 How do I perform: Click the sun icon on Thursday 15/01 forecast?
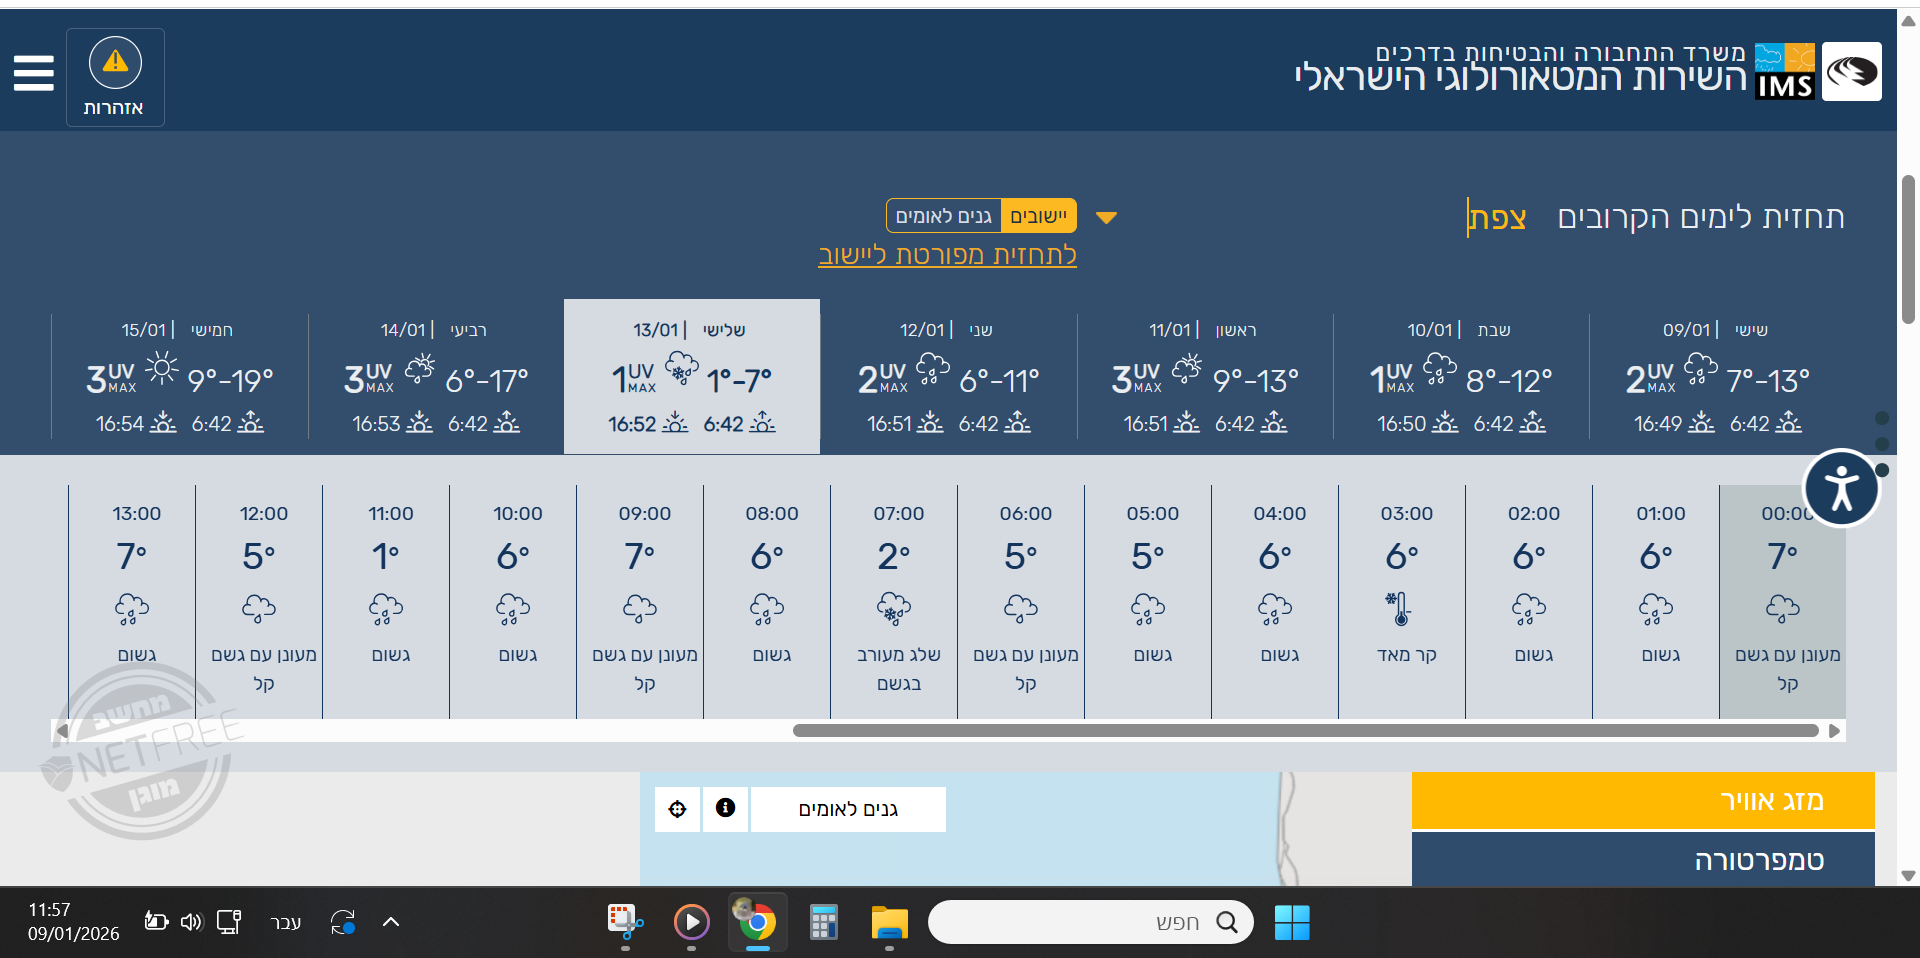pos(161,369)
